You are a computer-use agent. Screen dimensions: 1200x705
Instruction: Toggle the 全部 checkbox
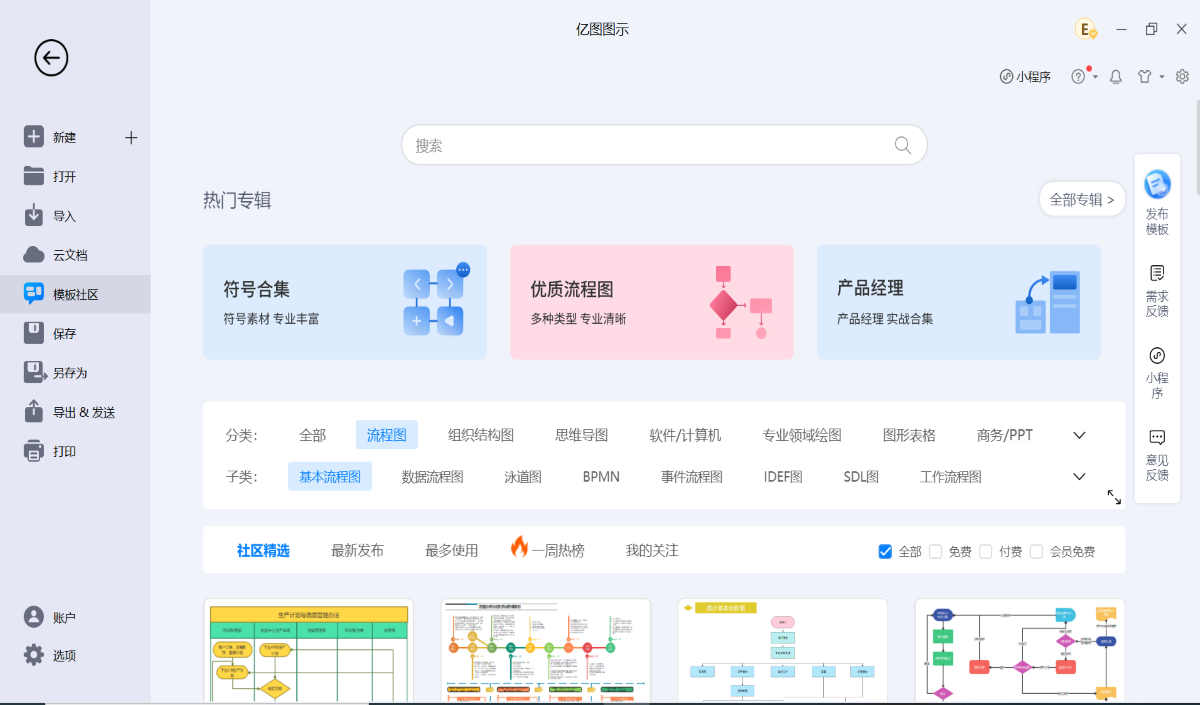pyautogui.click(x=885, y=551)
